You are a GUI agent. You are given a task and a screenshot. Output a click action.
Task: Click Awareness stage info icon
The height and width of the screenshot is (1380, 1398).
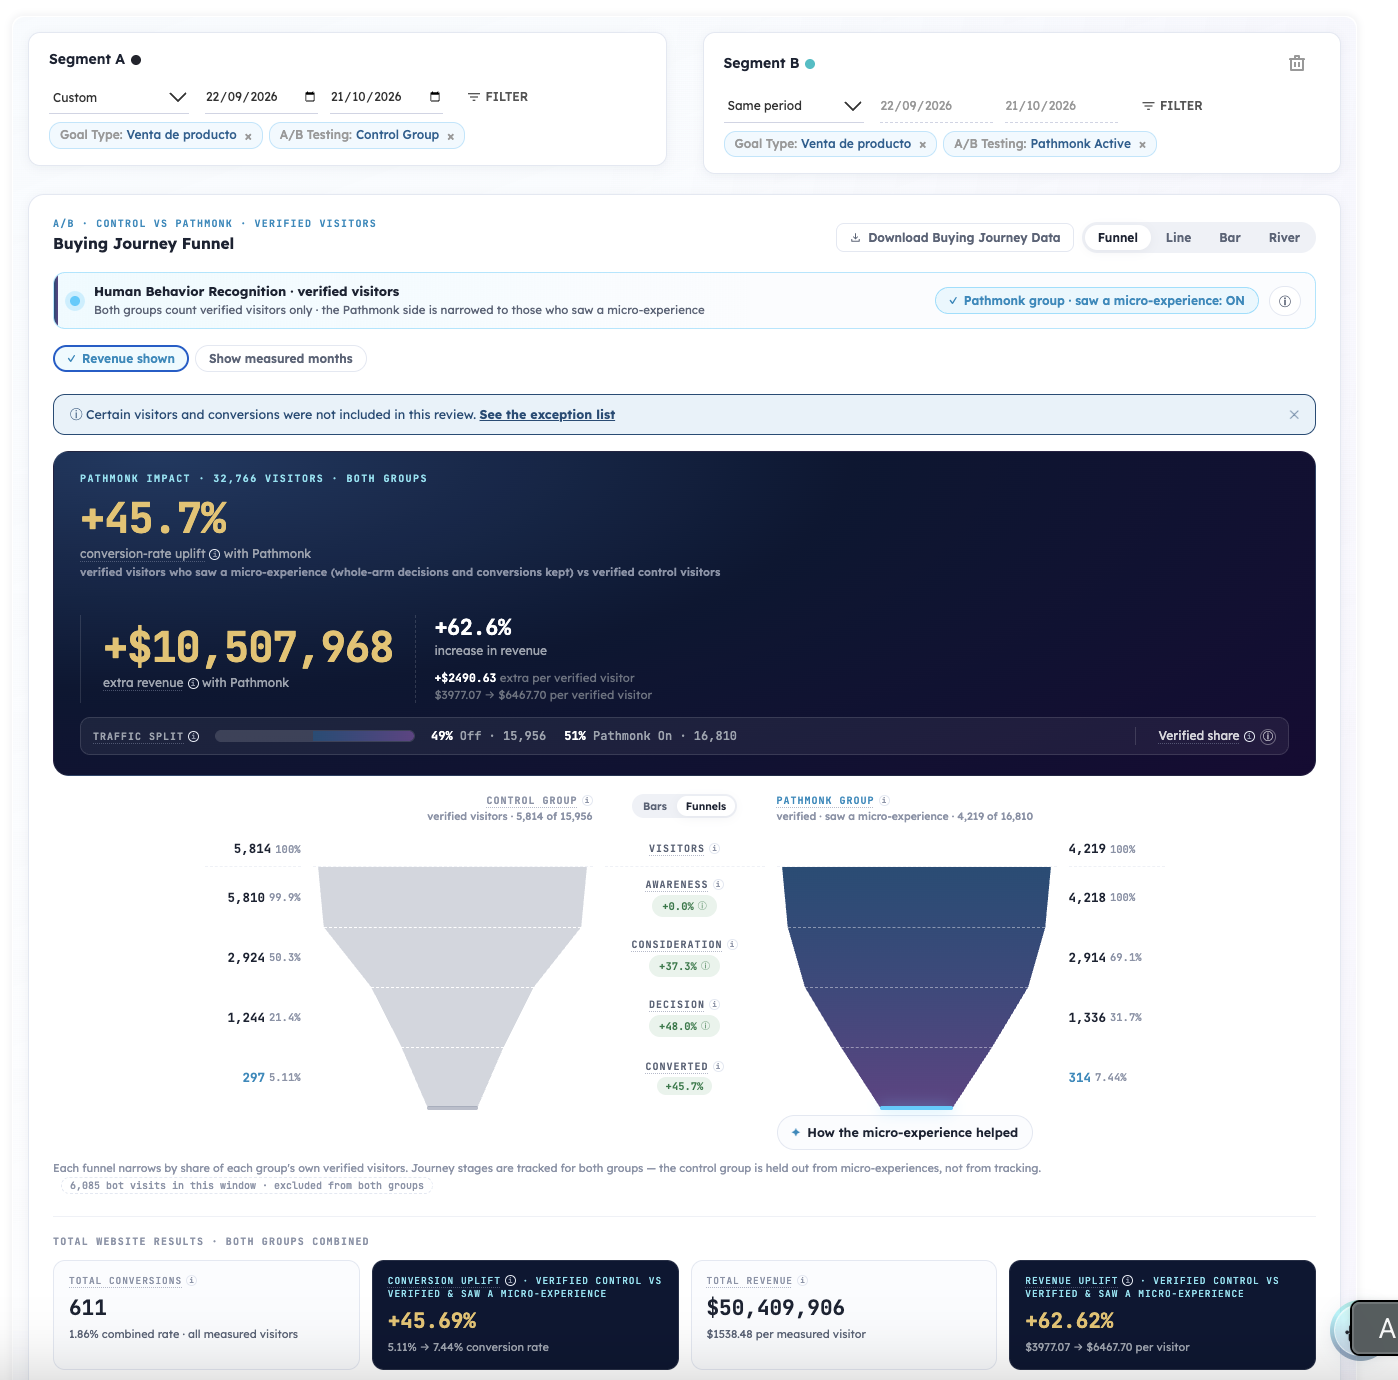(718, 884)
